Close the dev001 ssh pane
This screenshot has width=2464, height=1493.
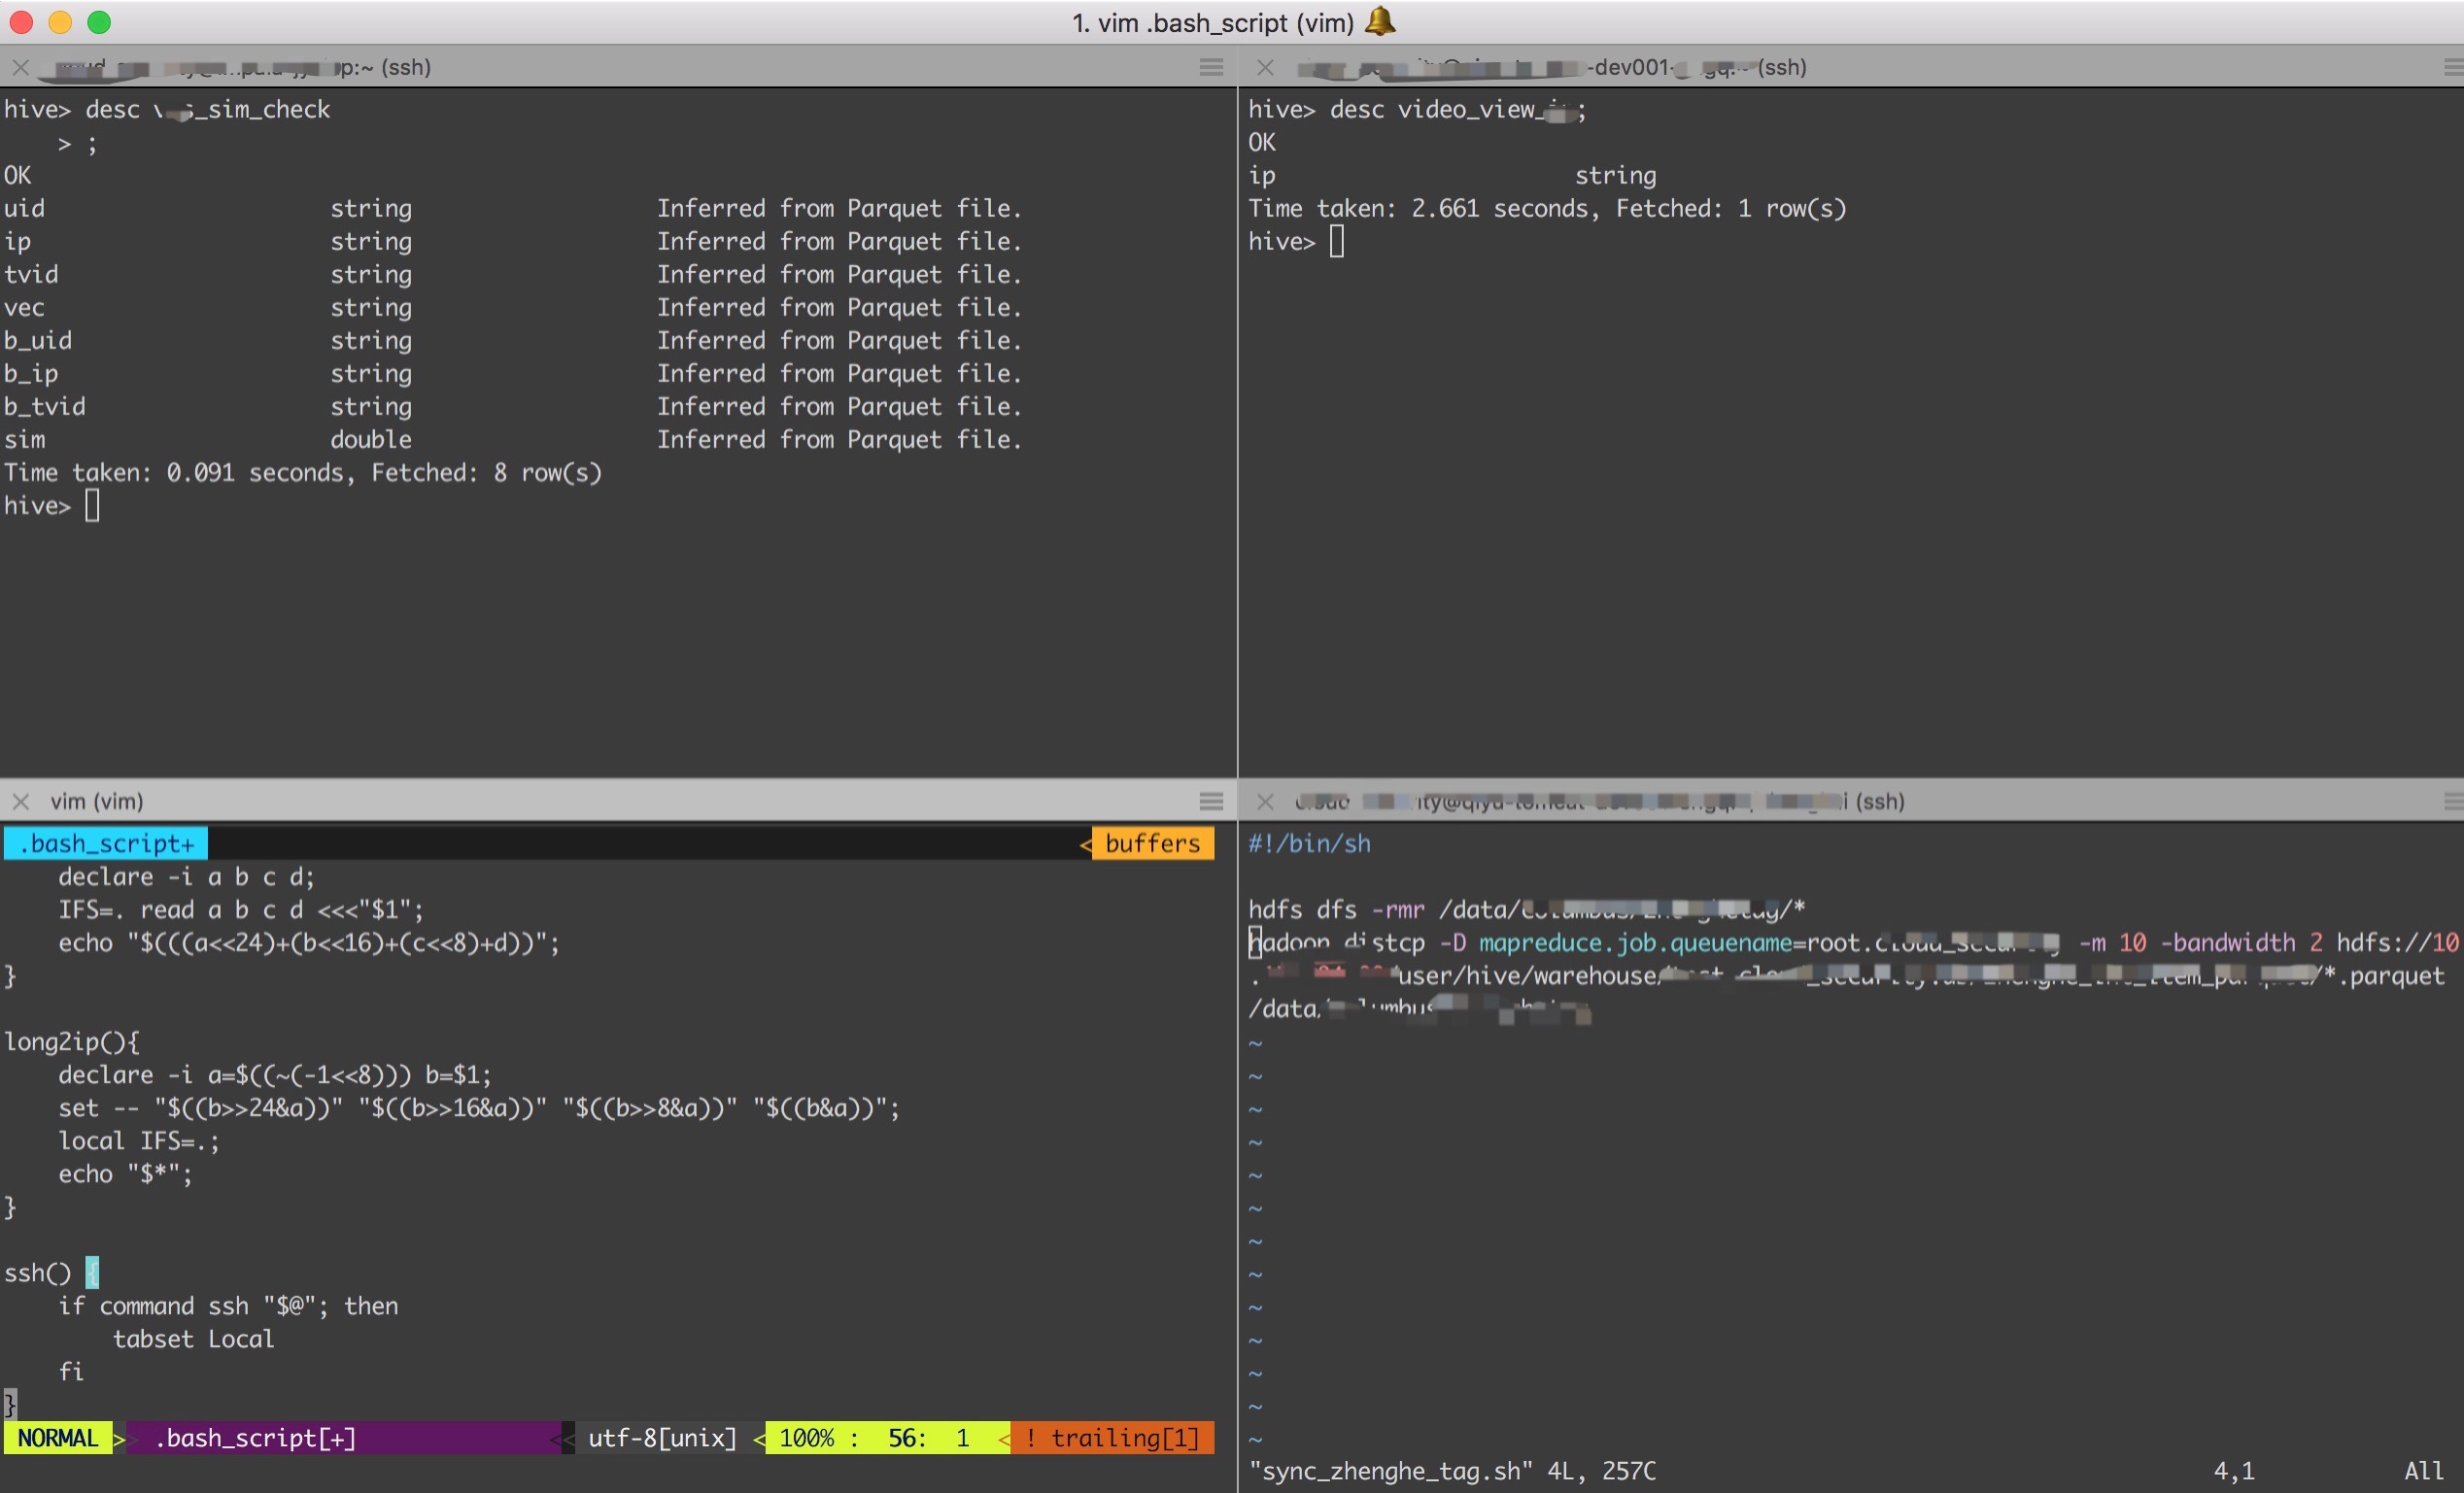(x=1265, y=67)
